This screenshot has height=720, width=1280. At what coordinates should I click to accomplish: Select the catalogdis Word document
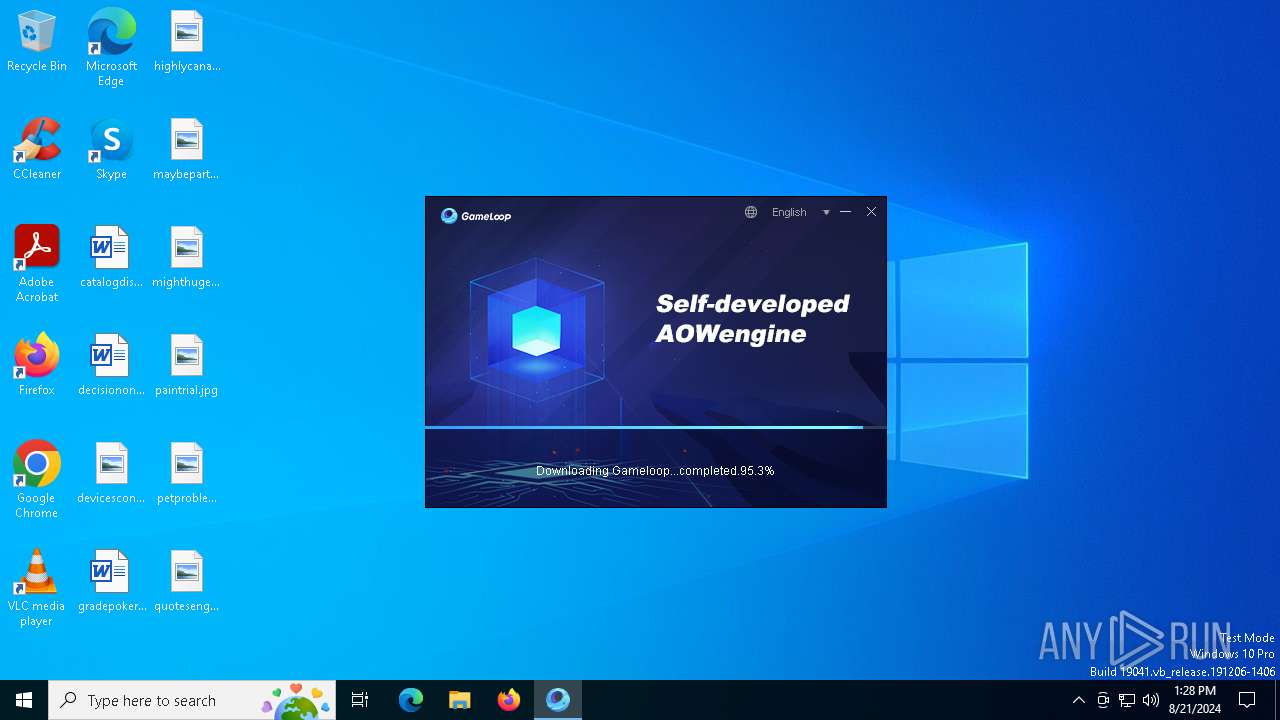[x=111, y=257]
